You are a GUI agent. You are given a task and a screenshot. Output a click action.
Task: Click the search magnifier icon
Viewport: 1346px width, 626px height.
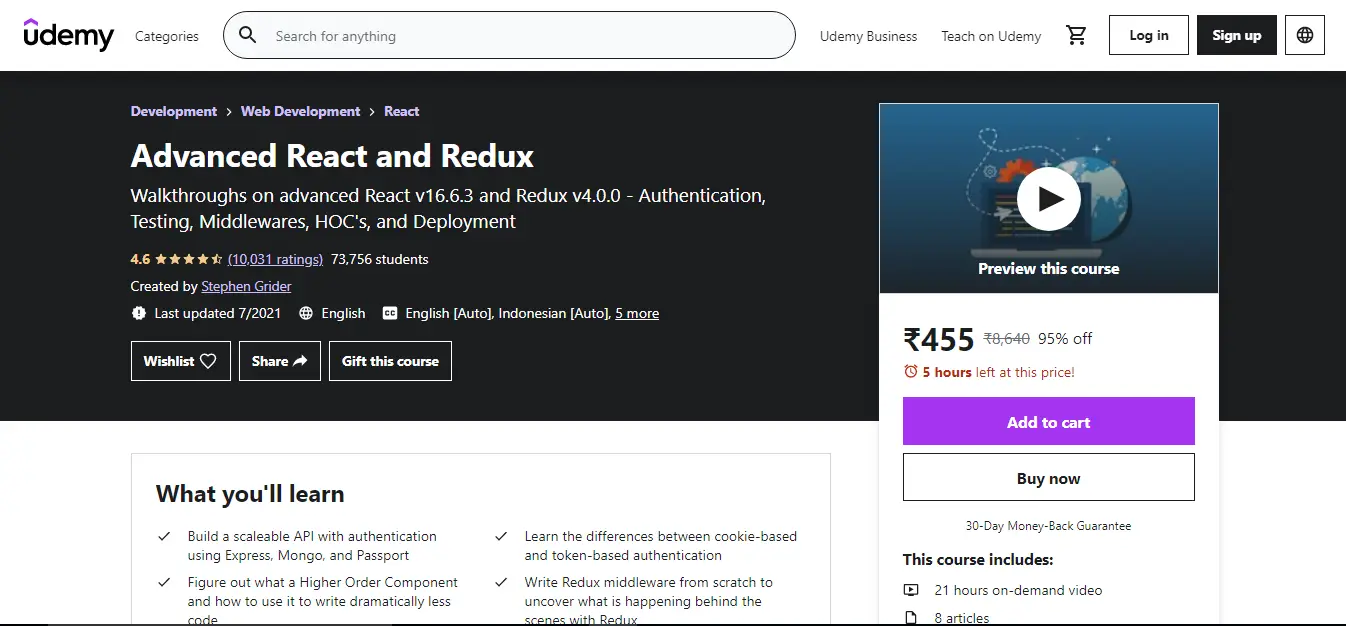[x=247, y=35]
